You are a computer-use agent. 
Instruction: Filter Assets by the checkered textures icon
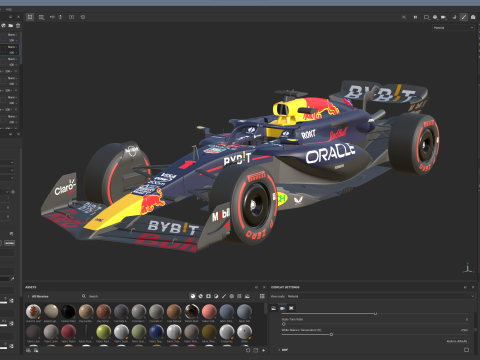[x=239, y=296]
